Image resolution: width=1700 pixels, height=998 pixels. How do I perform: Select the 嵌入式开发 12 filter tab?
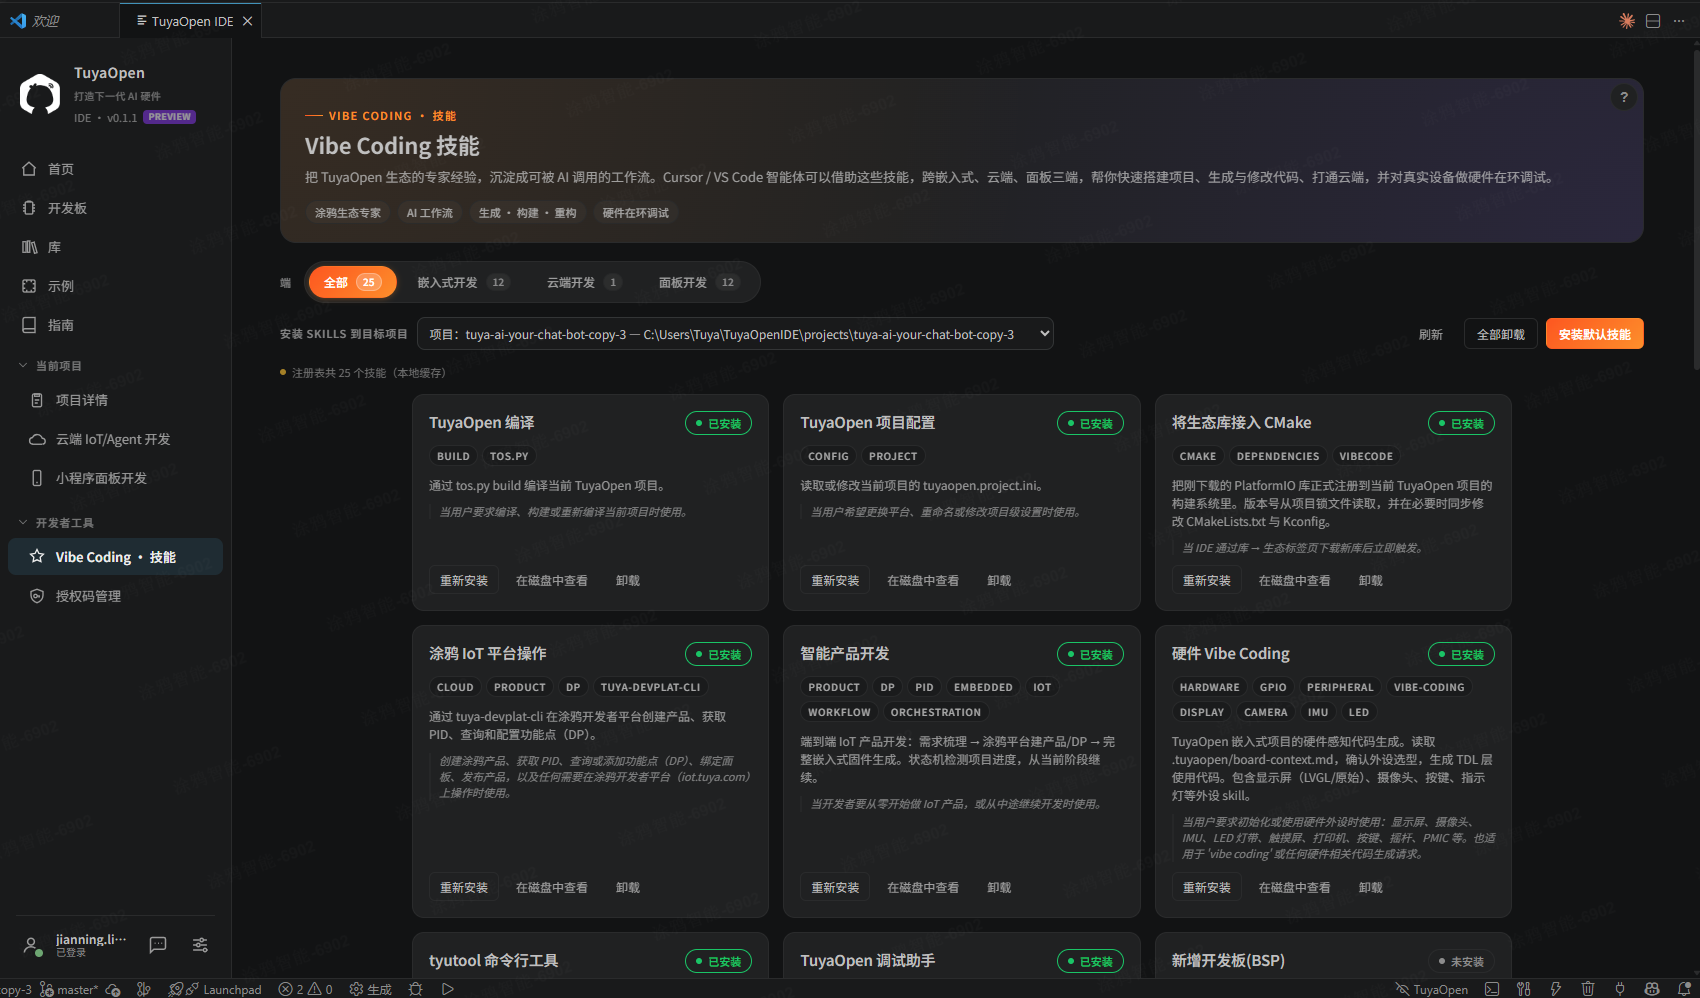click(462, 282)
